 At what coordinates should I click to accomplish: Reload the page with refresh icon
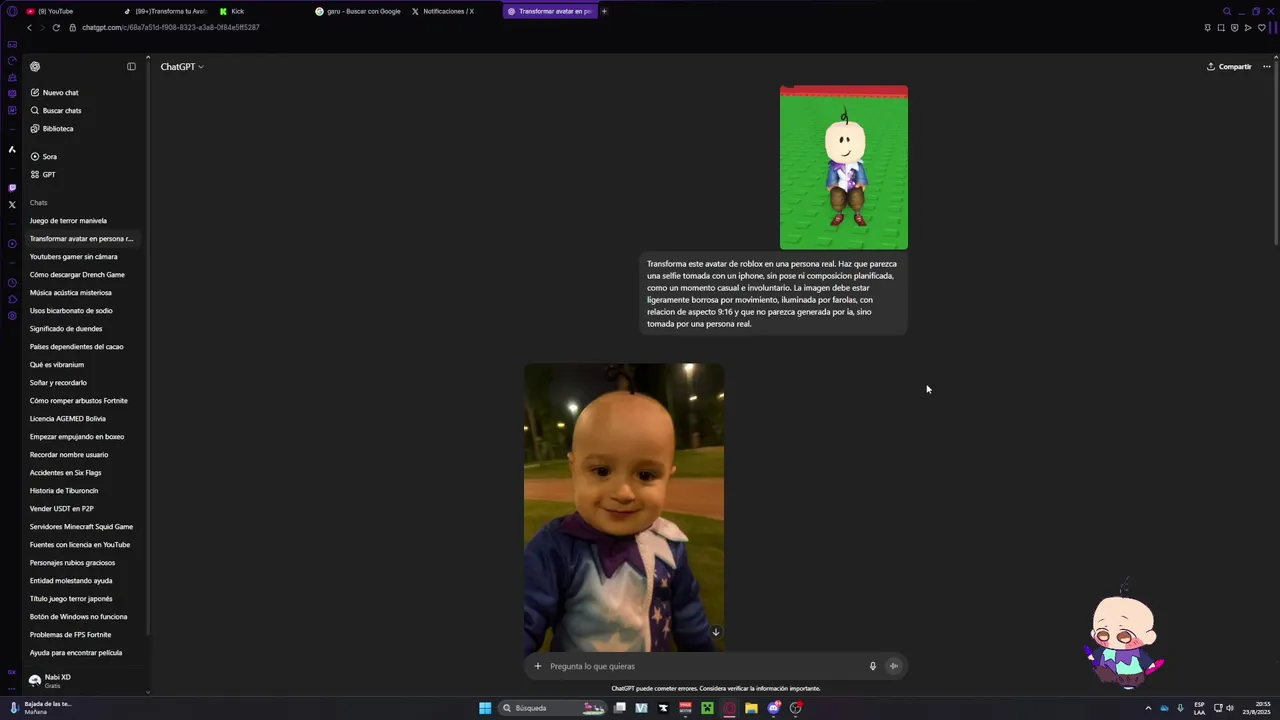[56, 27]
